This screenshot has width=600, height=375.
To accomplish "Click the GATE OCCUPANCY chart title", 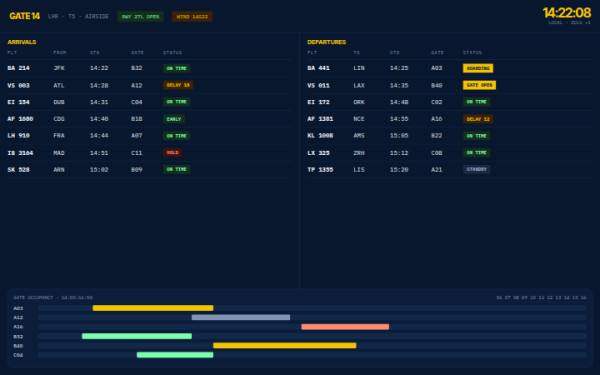I will click(x=53, y=298).
